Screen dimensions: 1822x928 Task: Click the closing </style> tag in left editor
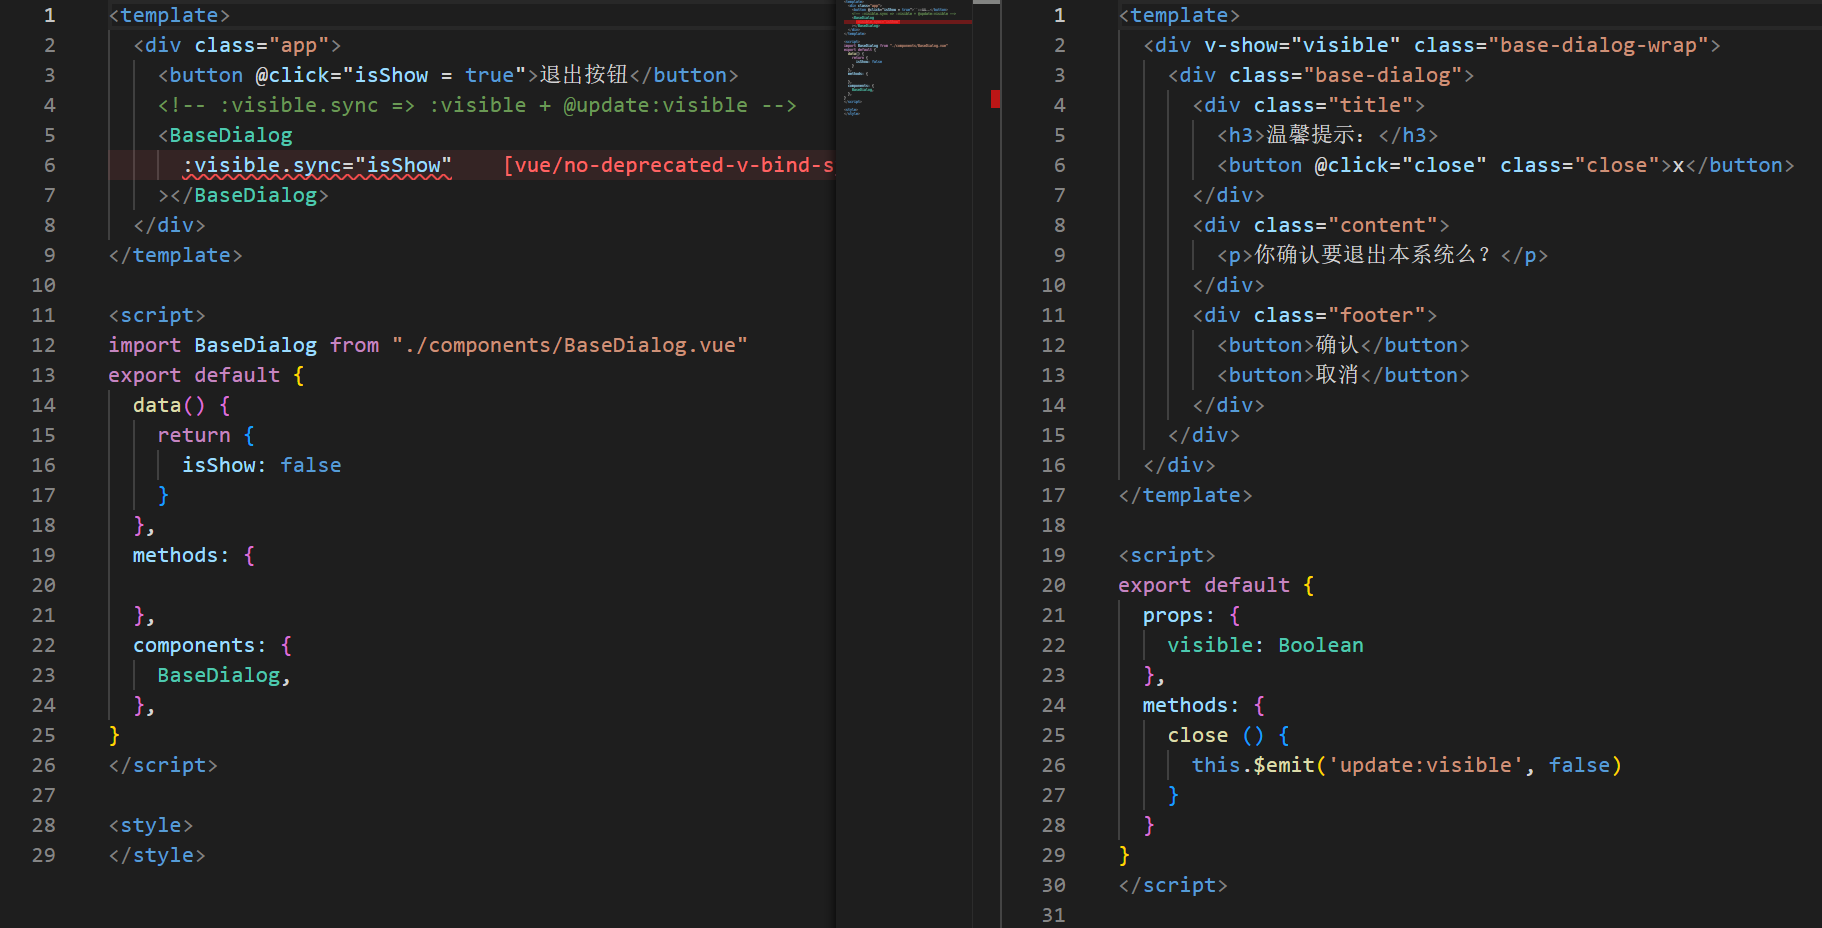click(x=157, y=855)
